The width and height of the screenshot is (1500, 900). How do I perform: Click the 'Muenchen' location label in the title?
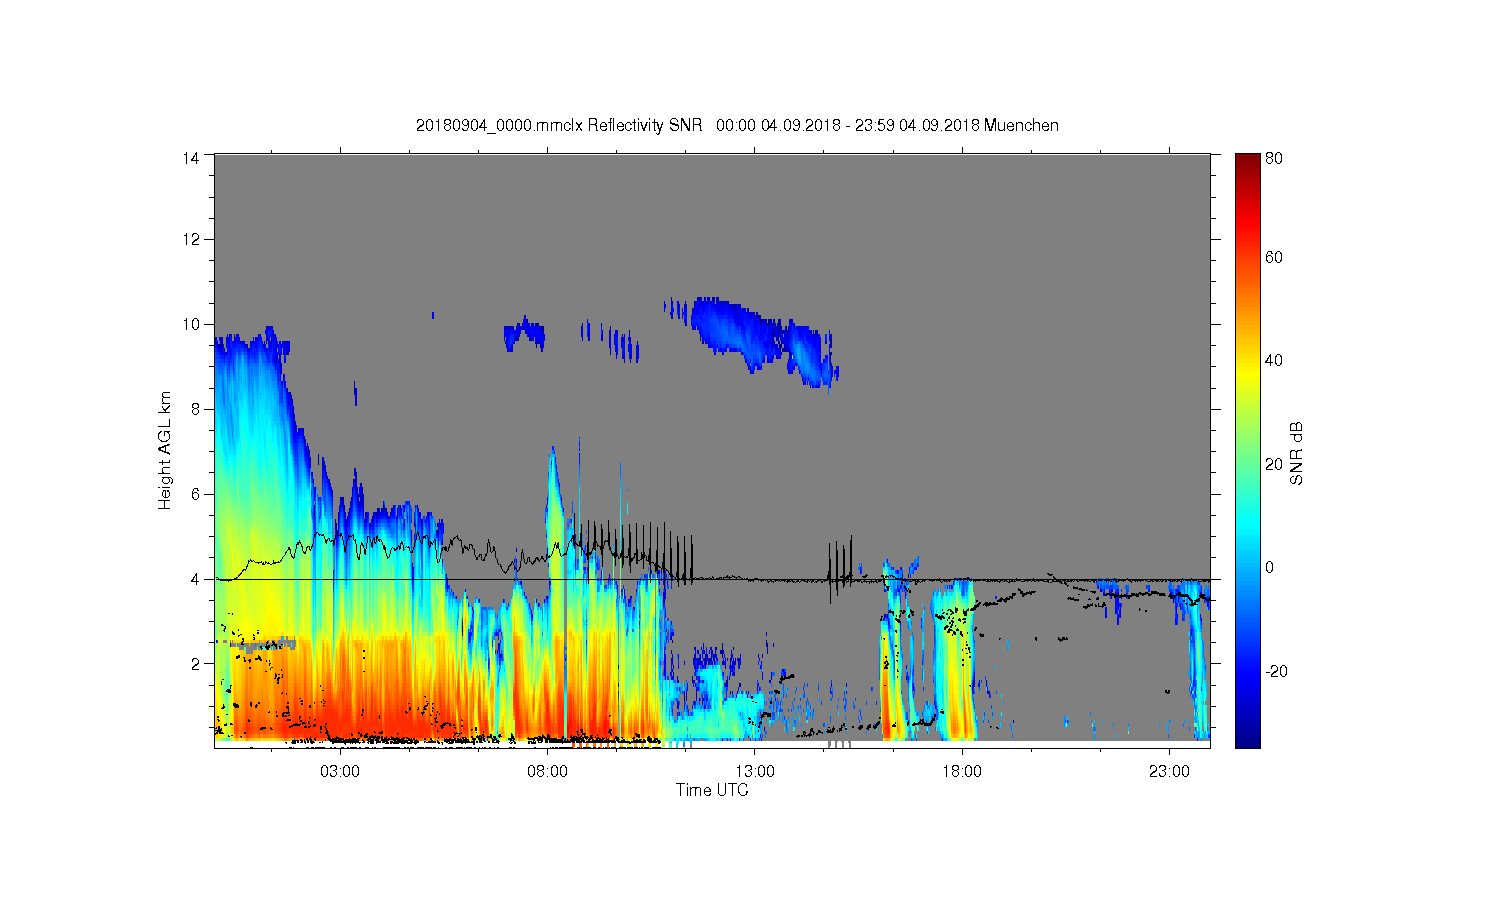1021,125
